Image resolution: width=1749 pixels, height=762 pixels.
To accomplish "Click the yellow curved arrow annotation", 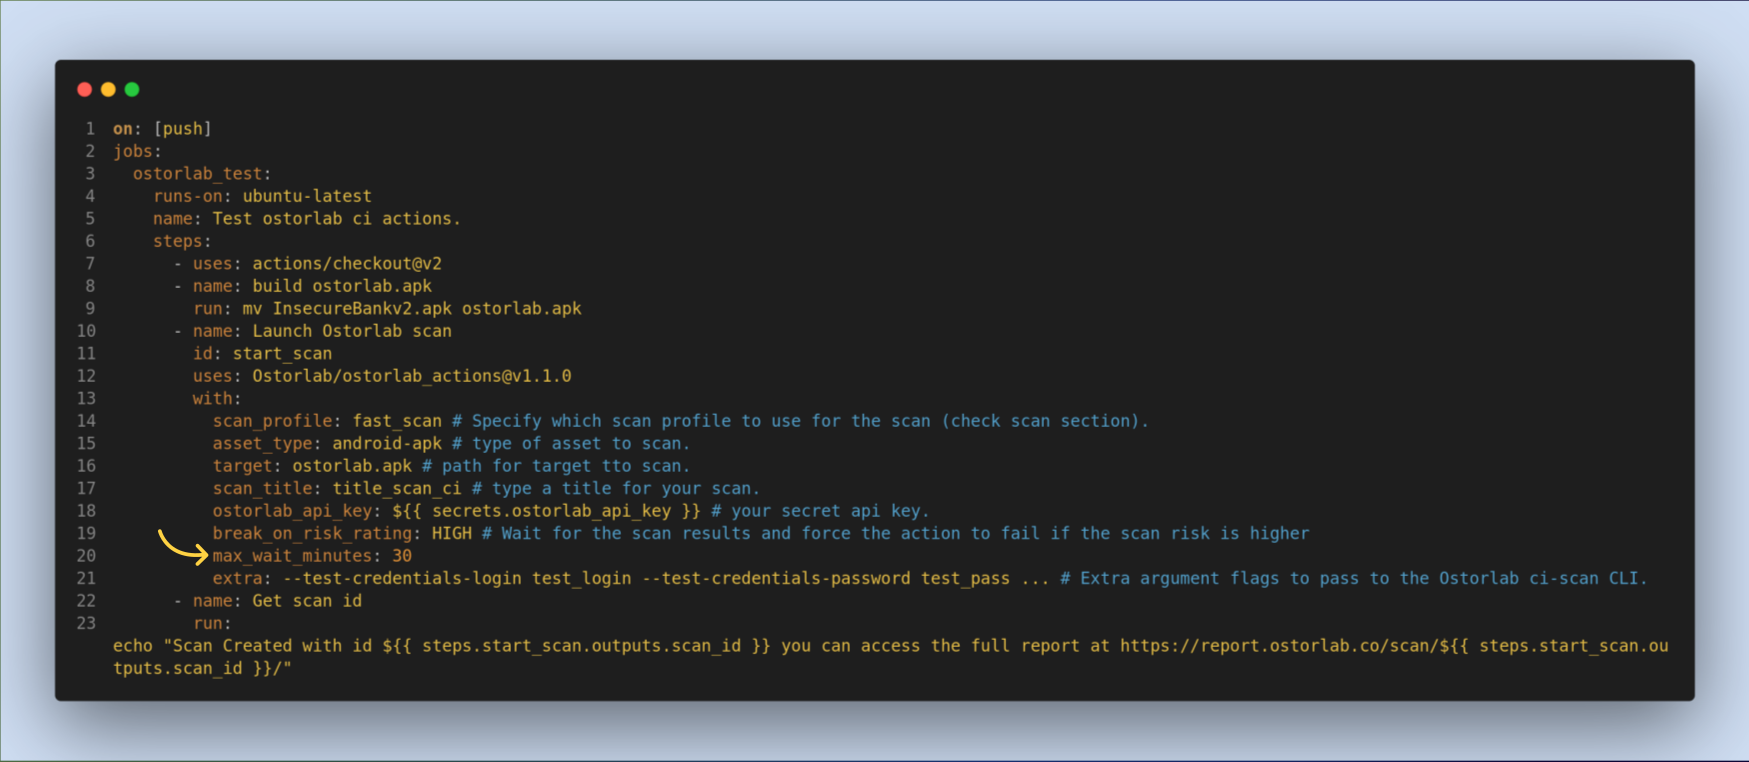I will click(182, 547).
